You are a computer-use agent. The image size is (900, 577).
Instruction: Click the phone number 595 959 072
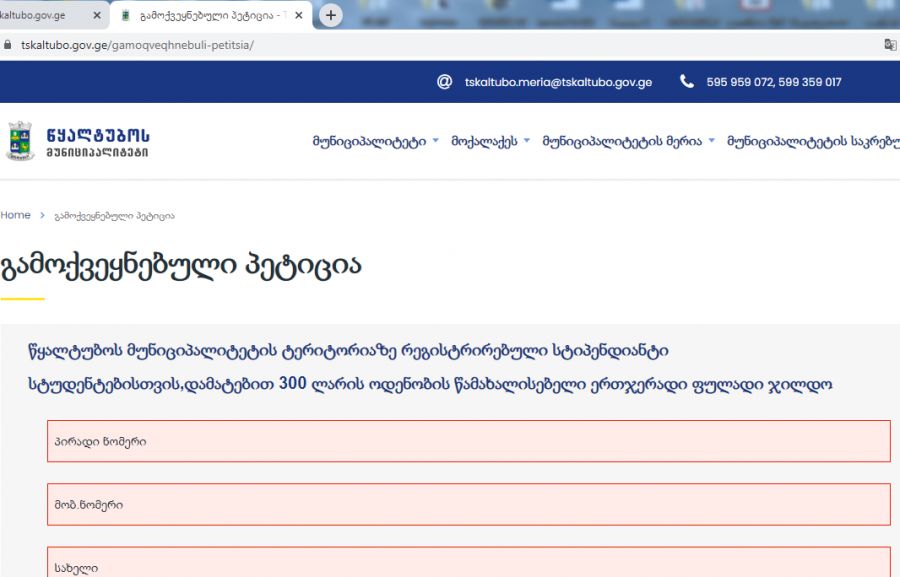point(739,82)
